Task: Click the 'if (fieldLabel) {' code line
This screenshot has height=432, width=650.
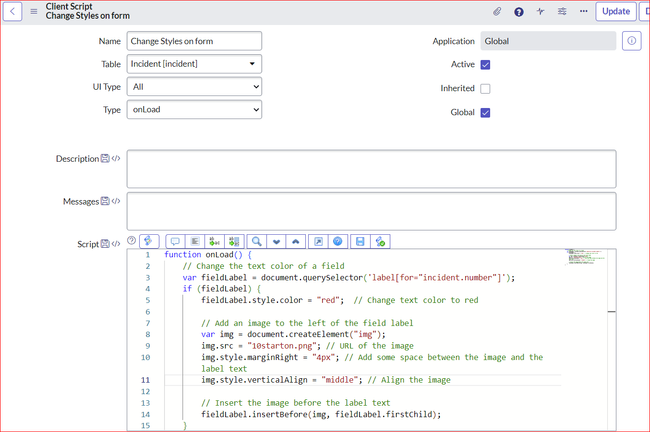Action: [x=222, y=289]
